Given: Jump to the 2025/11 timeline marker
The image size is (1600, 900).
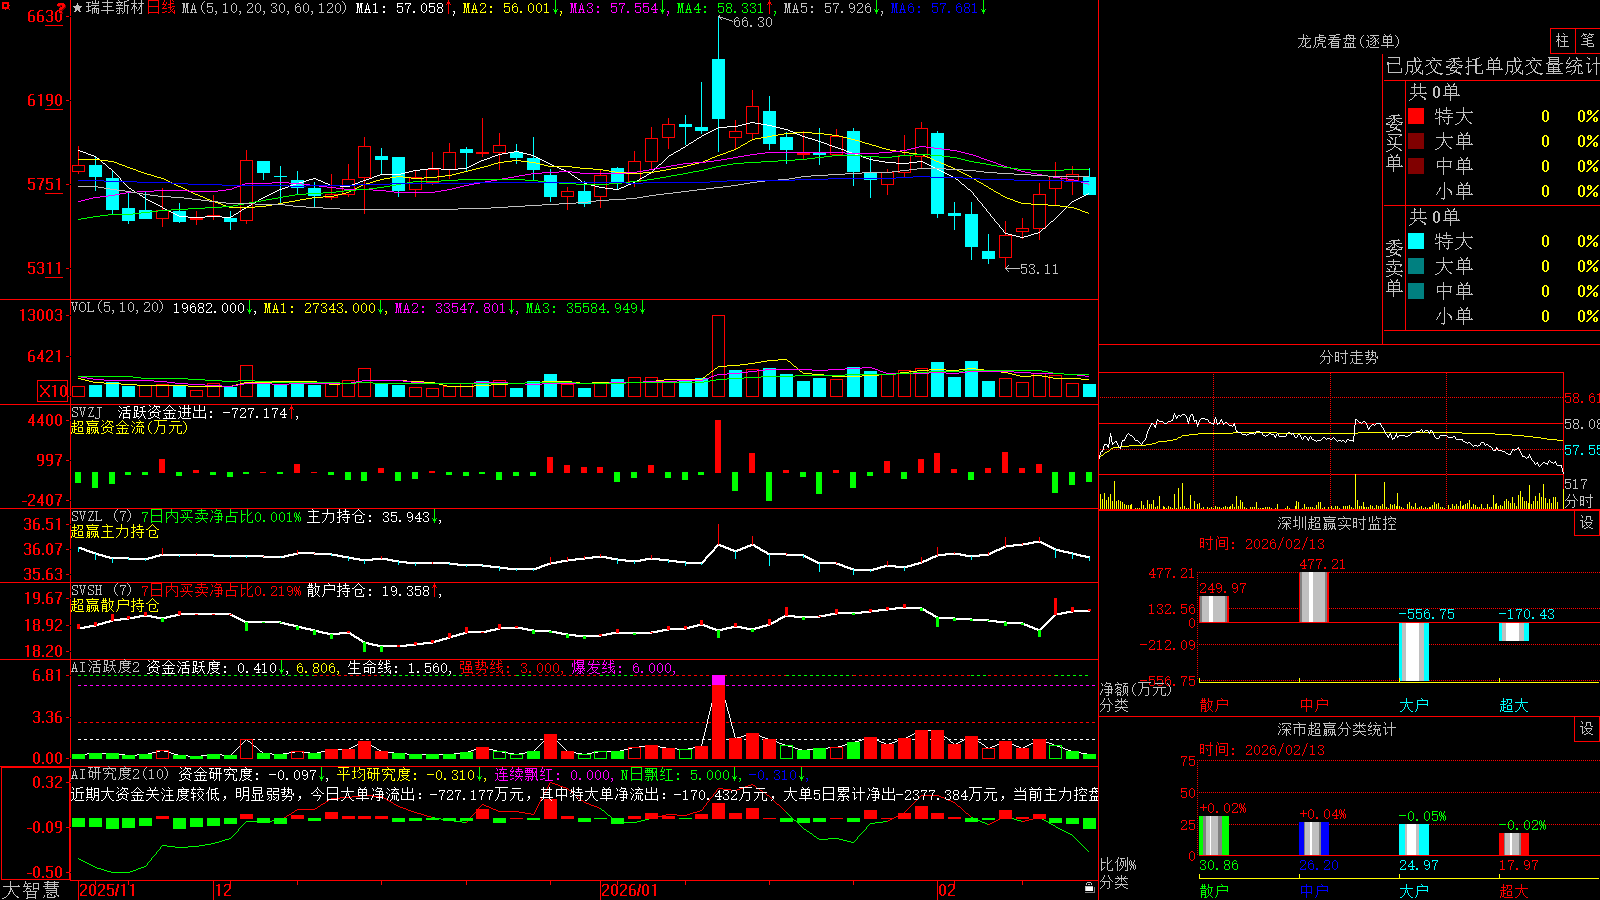Looking at the screenshot, I should [x=107, y=890].
